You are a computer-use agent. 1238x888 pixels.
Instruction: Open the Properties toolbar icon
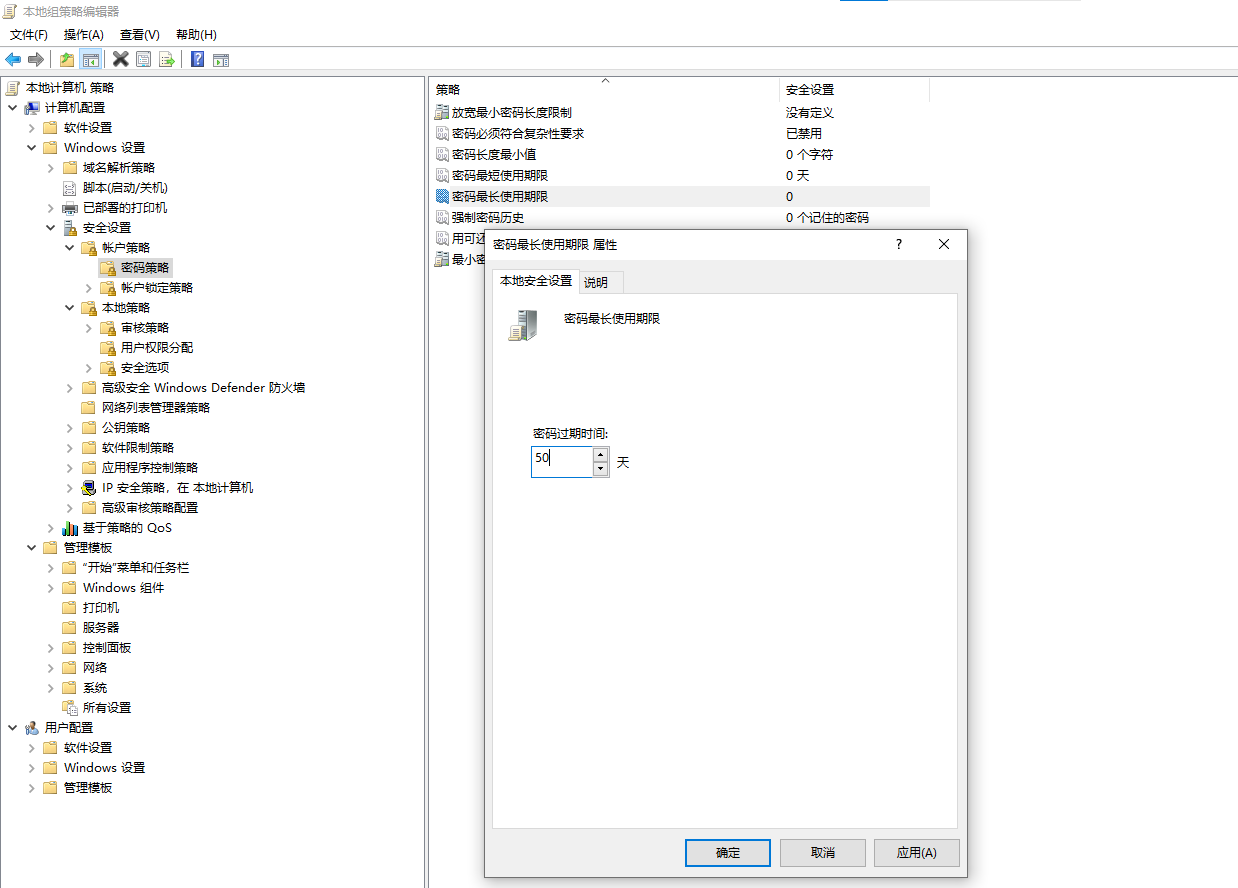point(144,59)
